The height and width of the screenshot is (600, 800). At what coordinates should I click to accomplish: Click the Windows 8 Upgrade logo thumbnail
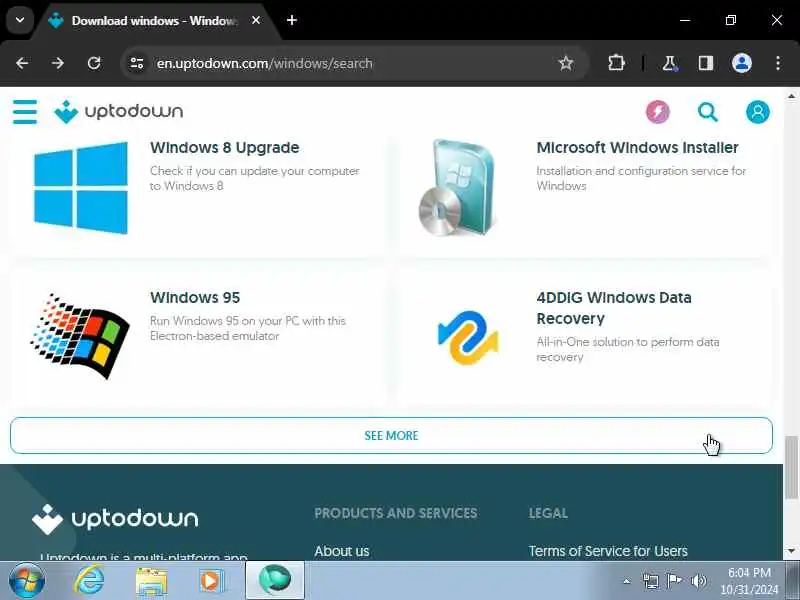click(81, 188)
